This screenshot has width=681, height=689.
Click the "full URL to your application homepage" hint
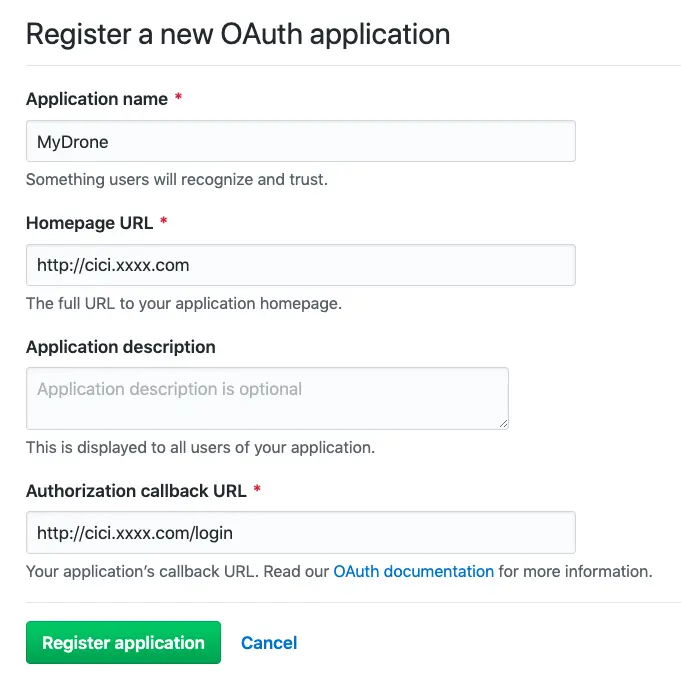point(183,303)
